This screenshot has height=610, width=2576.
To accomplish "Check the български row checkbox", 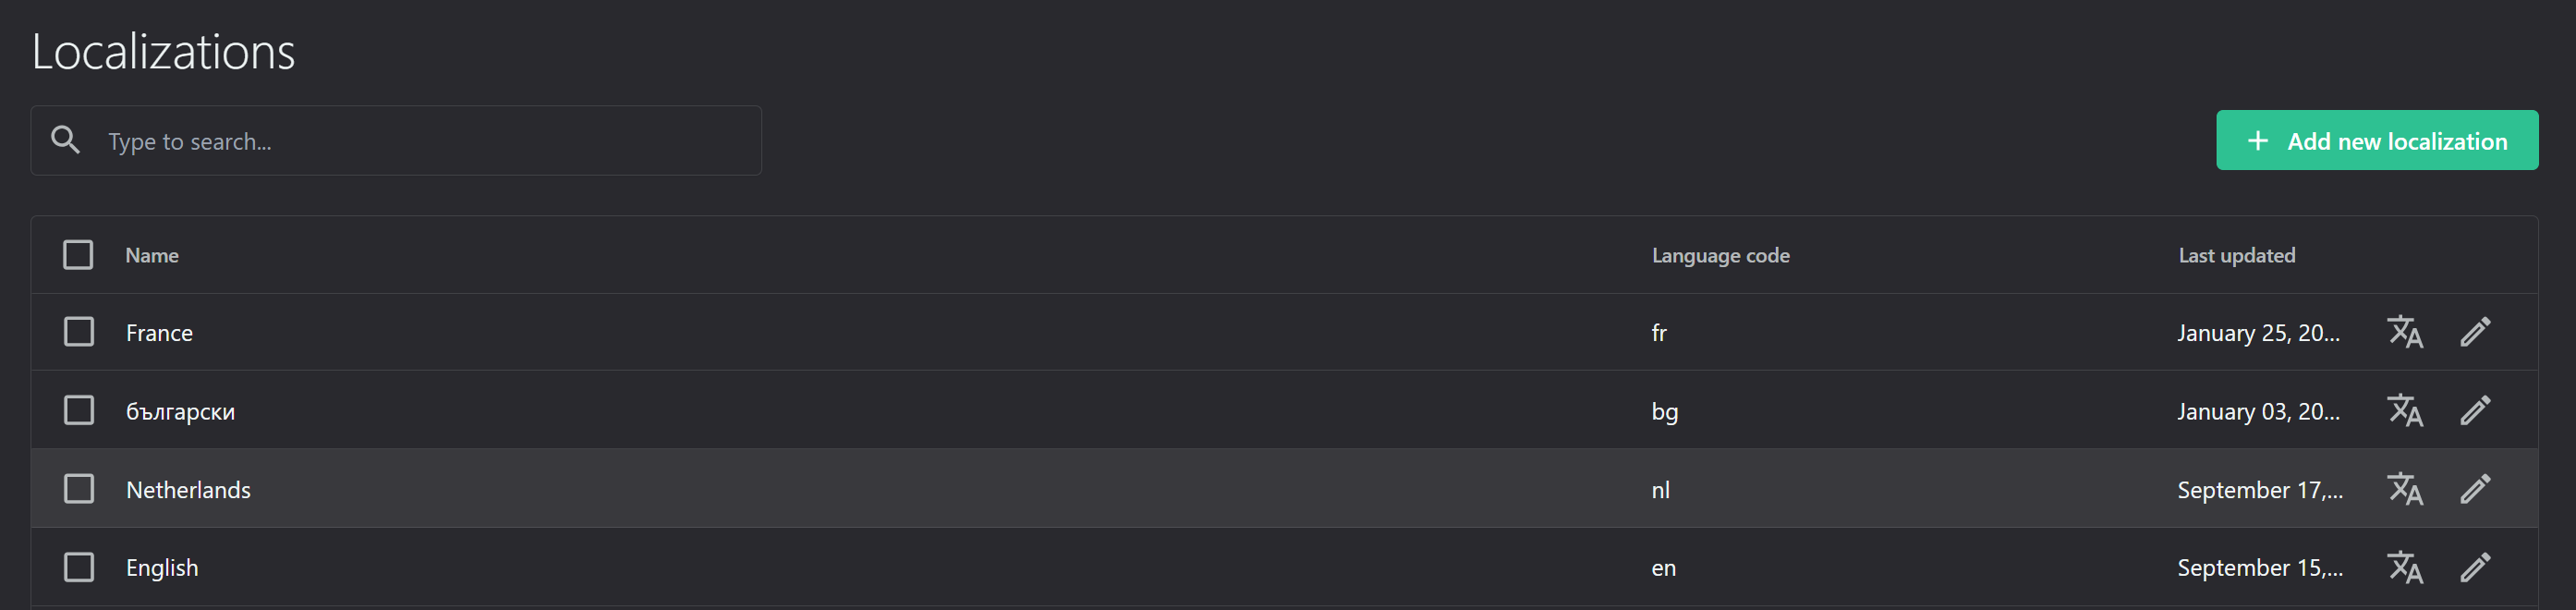I will tap(79, 410).
